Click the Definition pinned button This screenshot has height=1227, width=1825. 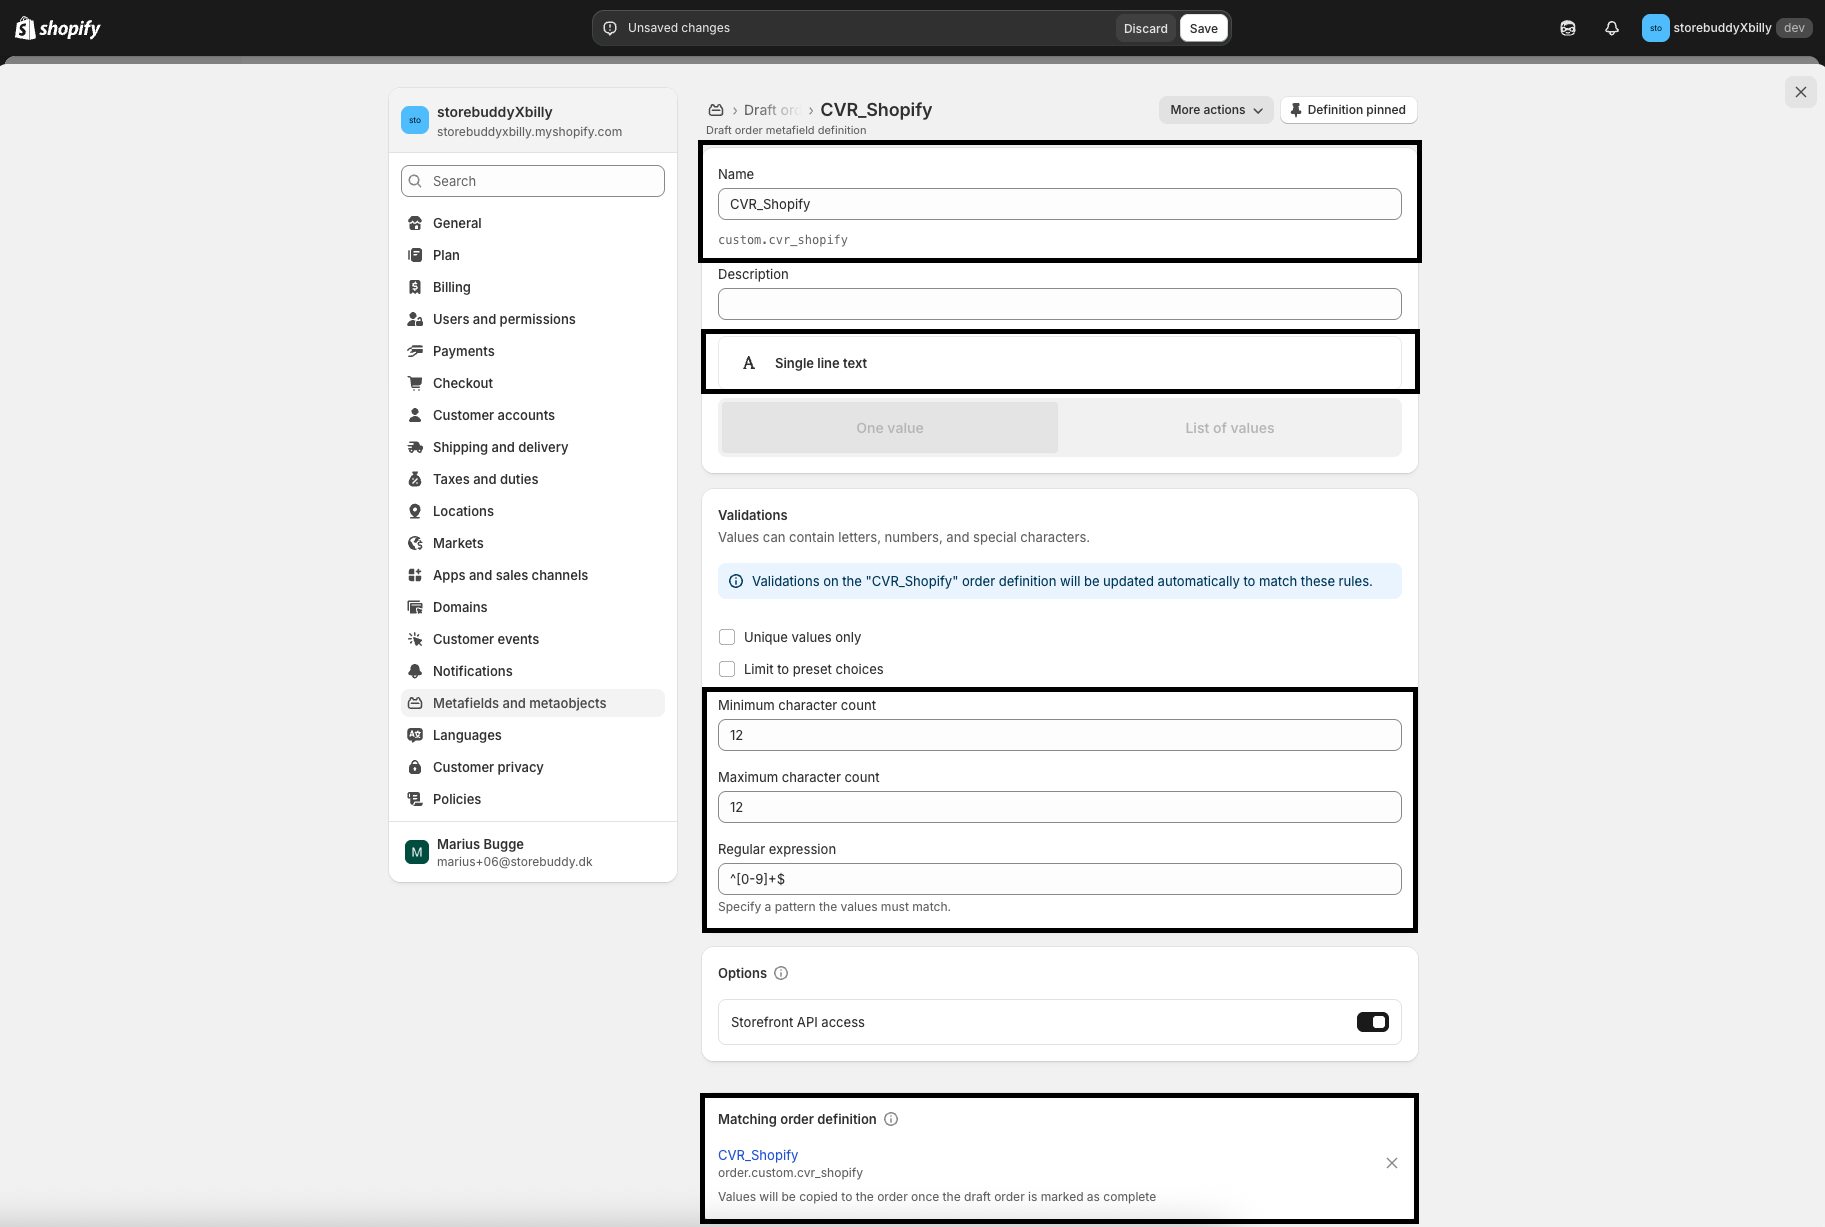1347,110
